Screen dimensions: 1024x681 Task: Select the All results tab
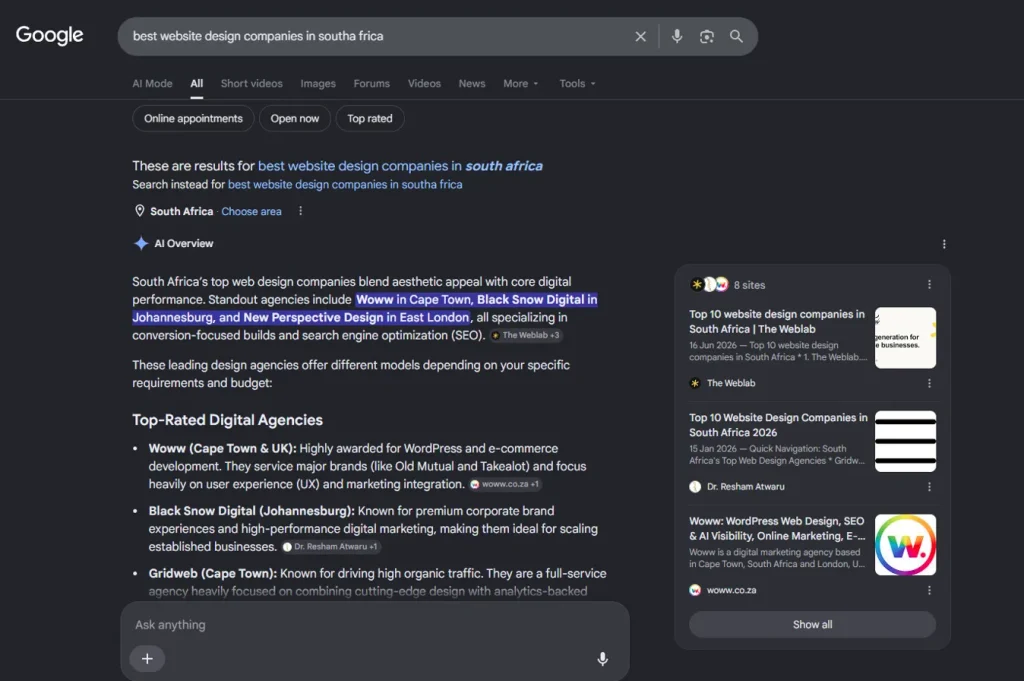pyautogui.click(x=197, y=84)
